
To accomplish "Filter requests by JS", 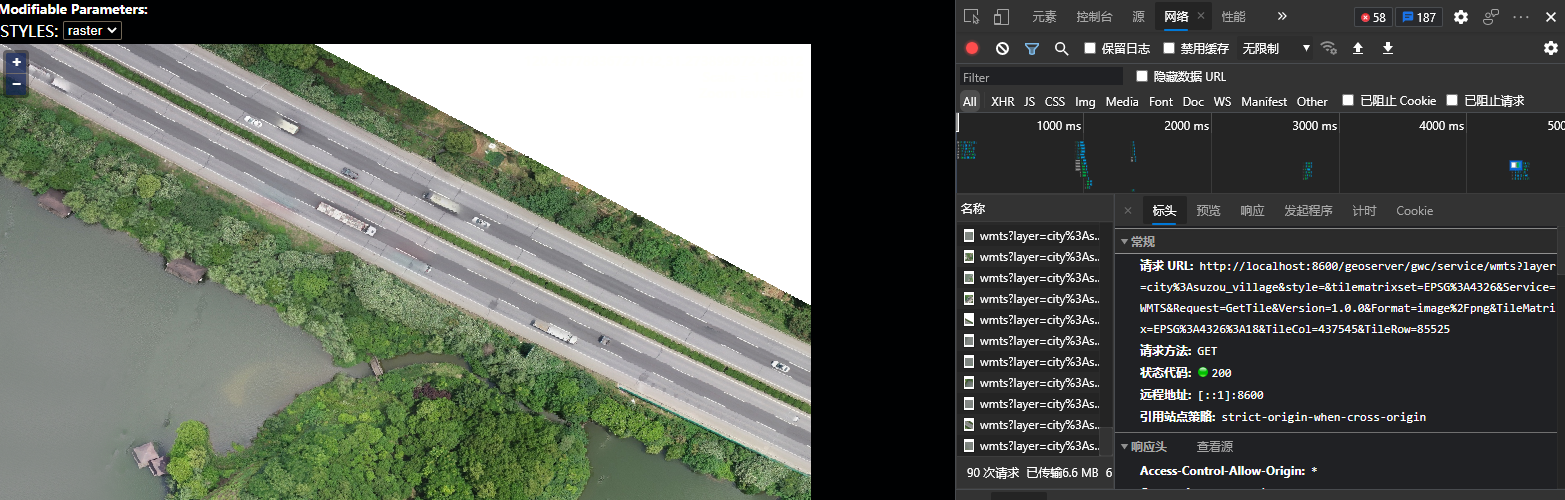I will coord(1029,101).
